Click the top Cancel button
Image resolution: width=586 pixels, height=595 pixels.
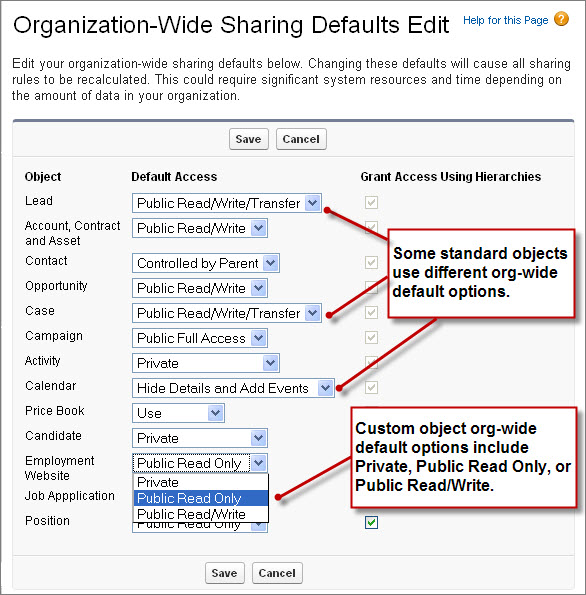301,139
